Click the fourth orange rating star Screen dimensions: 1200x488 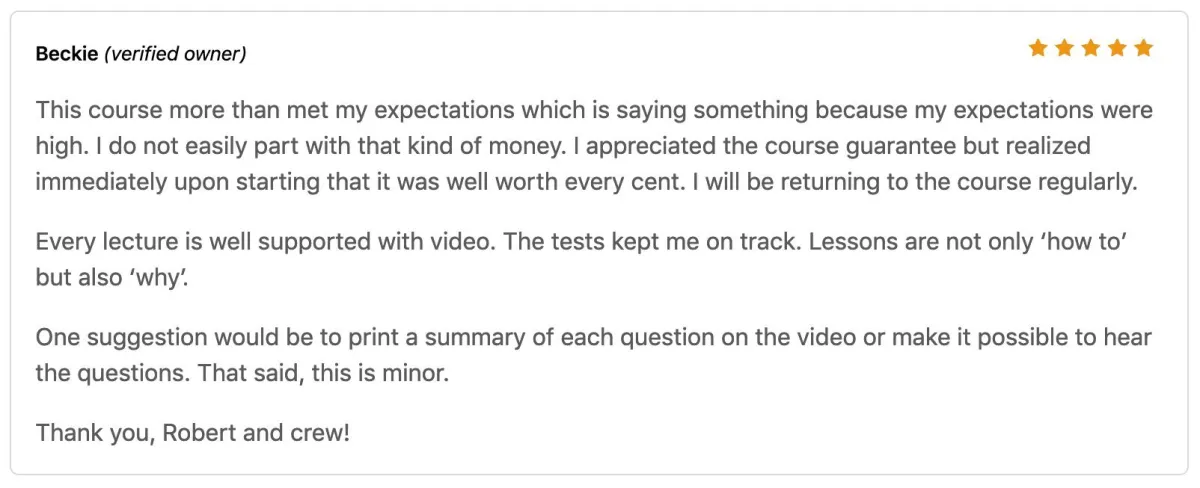coord(1117,48)
